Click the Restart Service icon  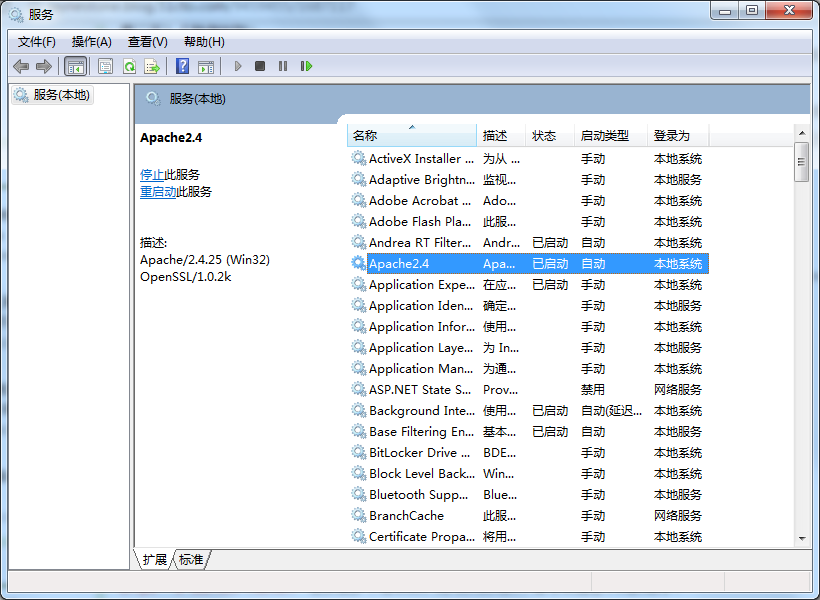coord(306,66)
